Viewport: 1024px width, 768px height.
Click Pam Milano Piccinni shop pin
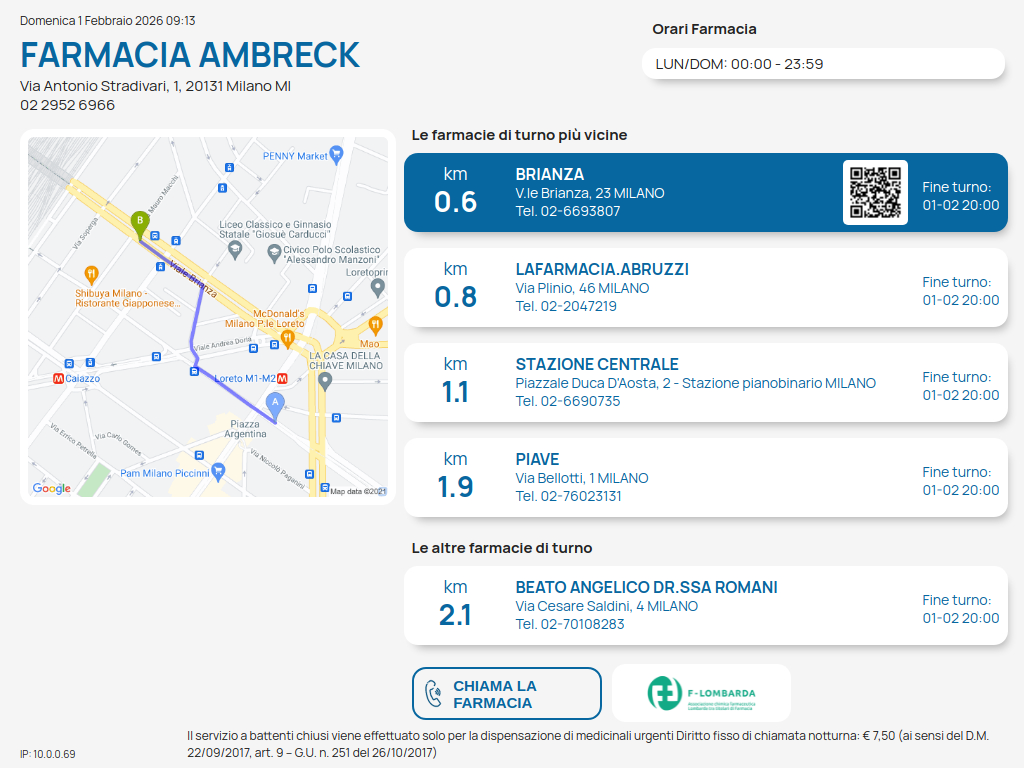point(218,472)
